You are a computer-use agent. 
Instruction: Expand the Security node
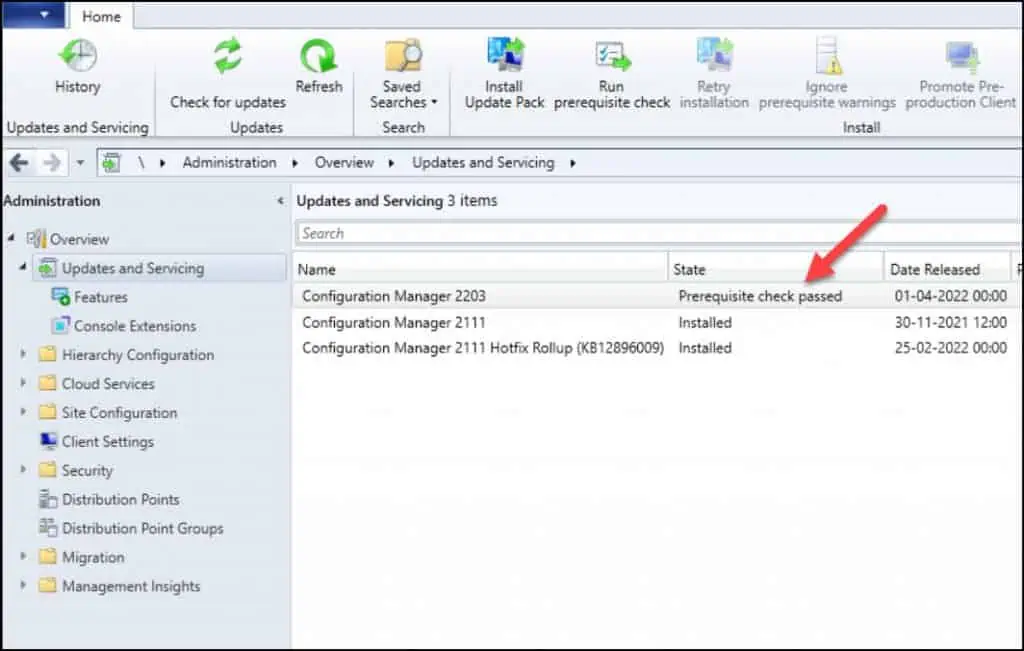(x=23, y=469)
